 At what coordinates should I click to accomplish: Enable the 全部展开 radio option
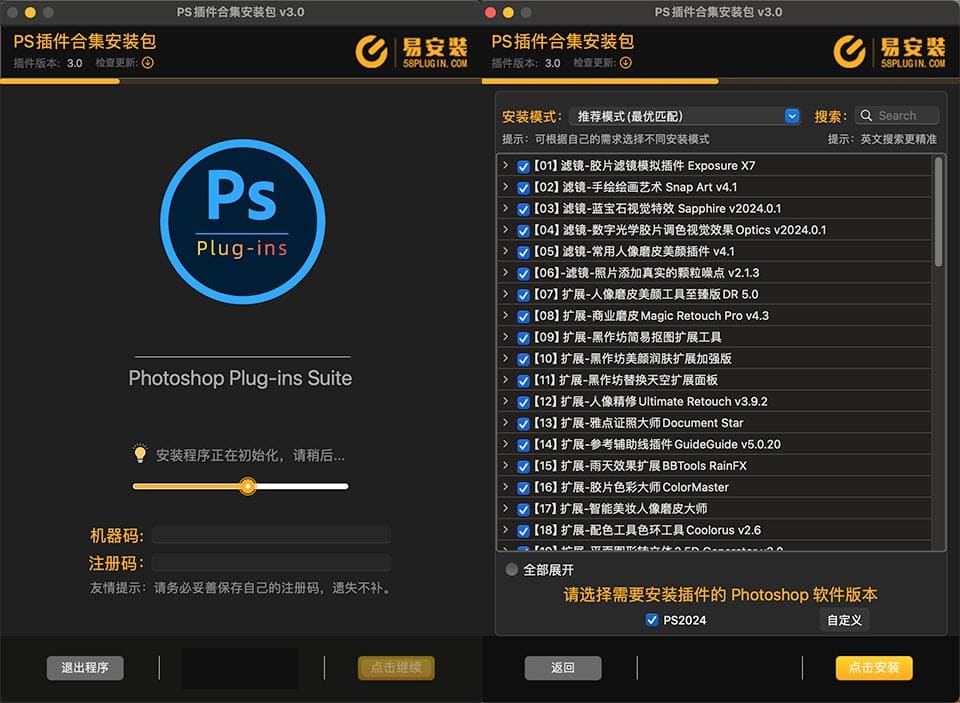click(512, 570)
